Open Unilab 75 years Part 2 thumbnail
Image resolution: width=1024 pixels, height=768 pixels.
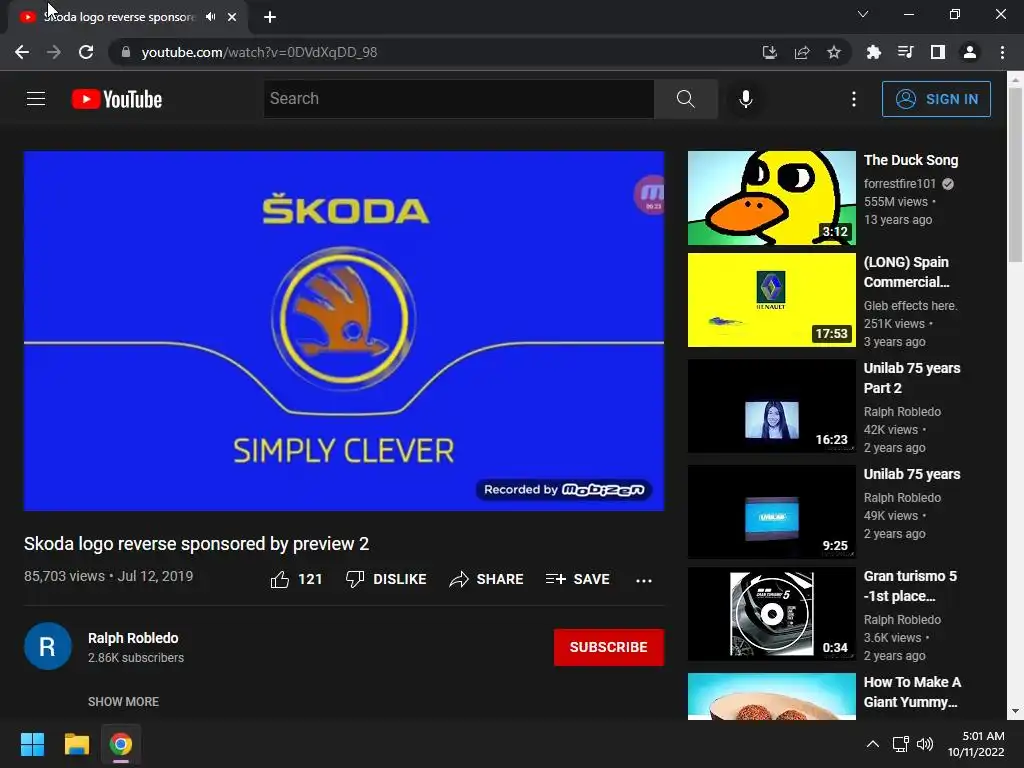pos(772,406)
